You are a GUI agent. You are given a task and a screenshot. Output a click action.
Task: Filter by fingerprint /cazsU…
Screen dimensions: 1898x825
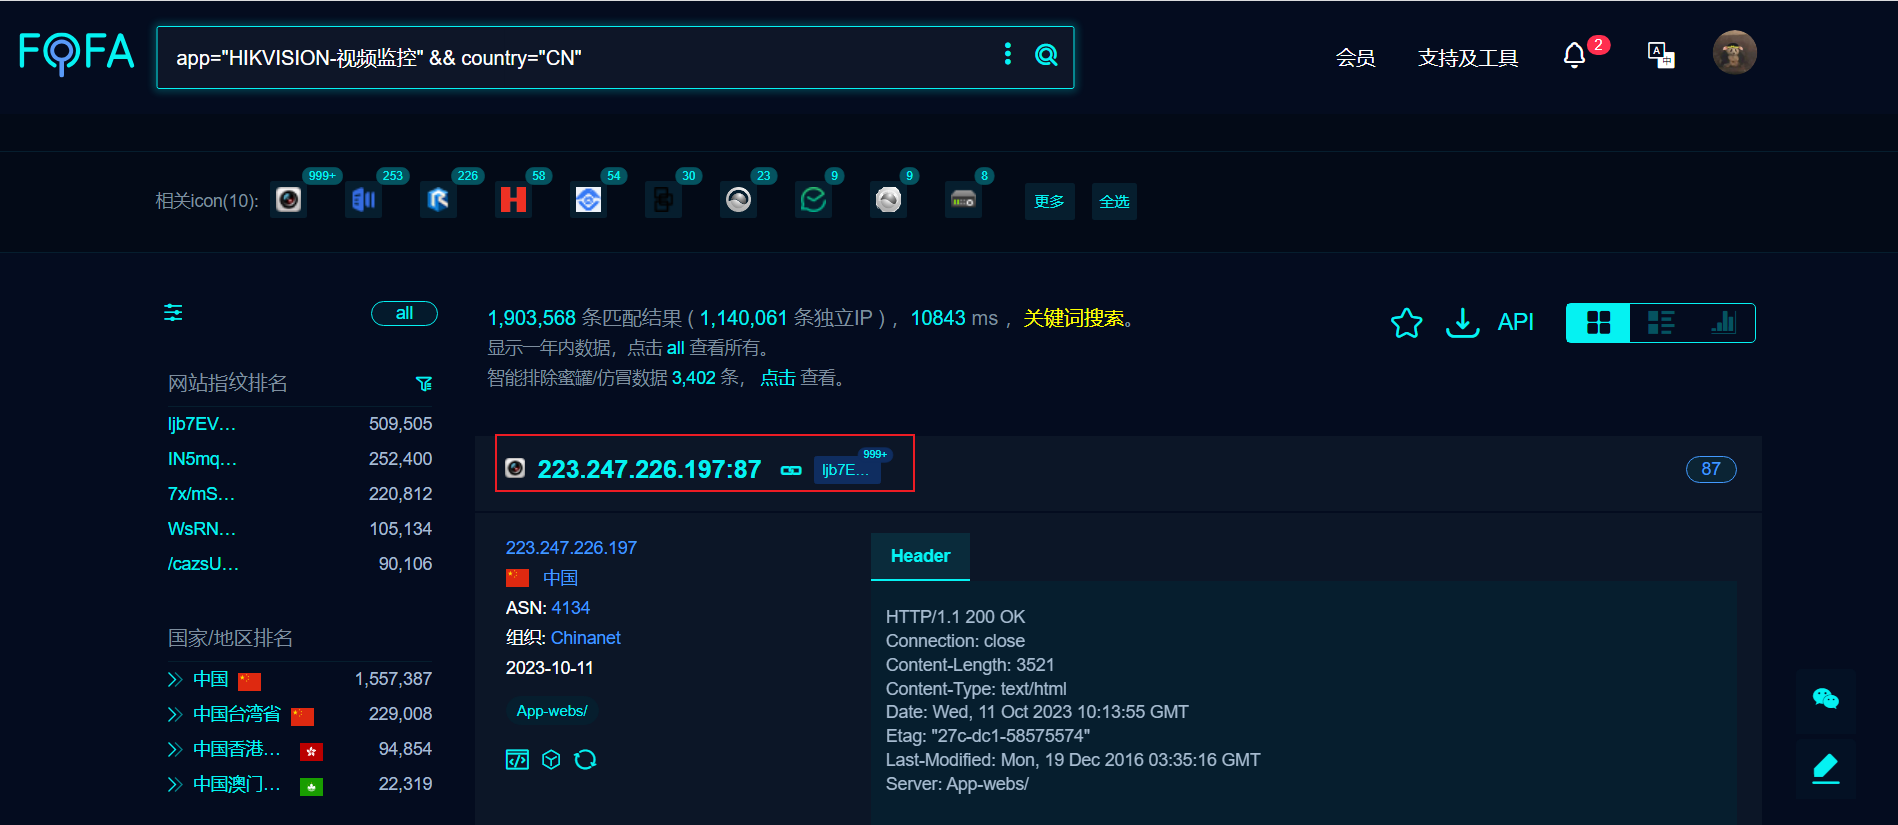204,564
